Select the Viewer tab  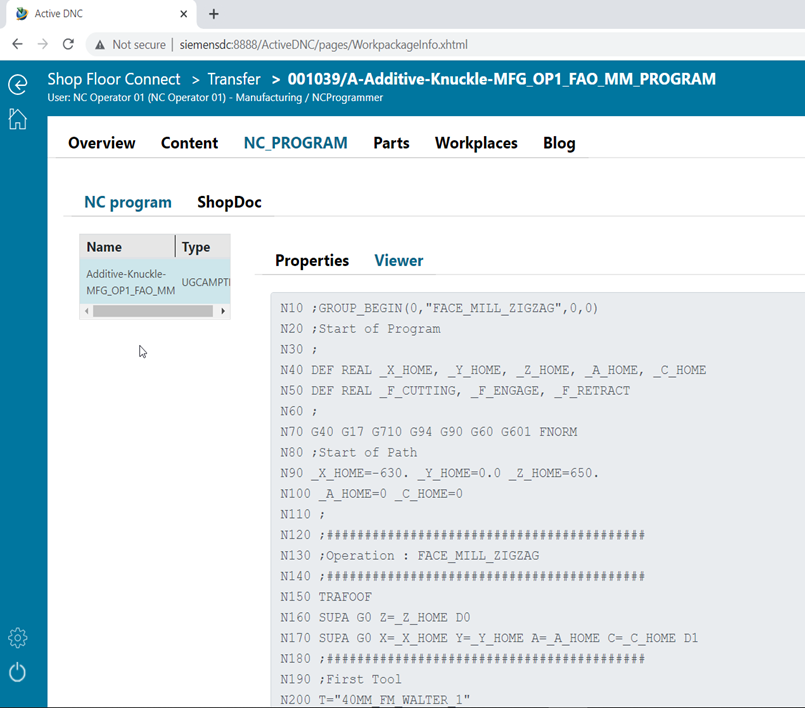(x=399, y=260)
